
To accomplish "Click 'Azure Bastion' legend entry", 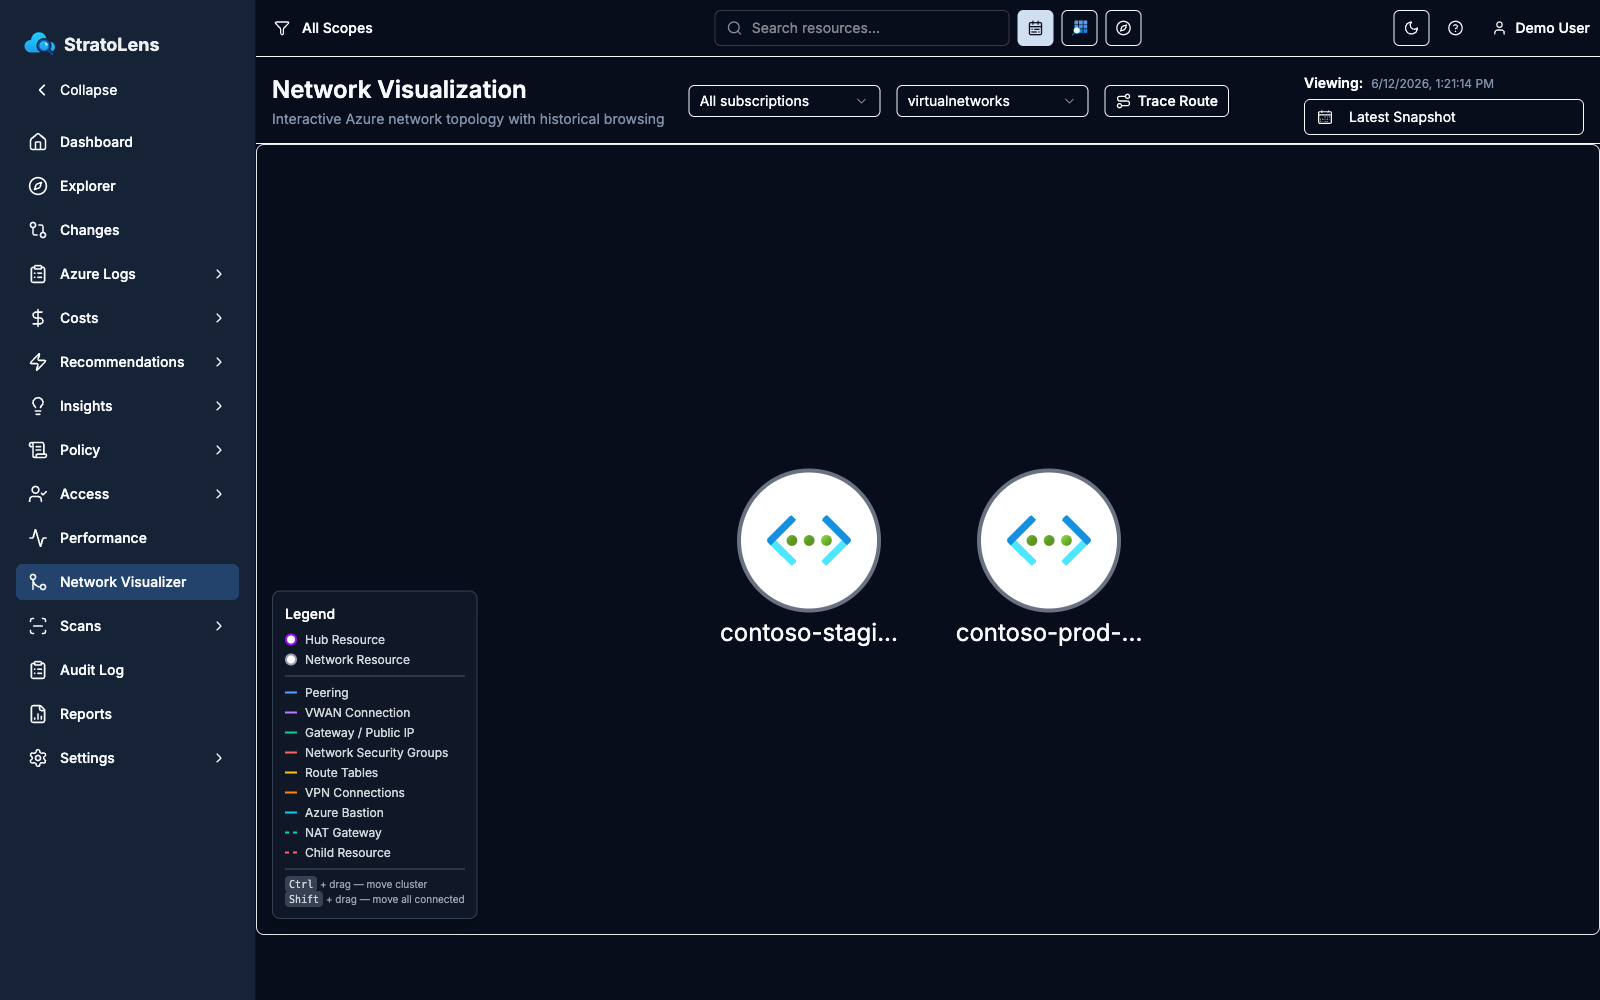I will pyautogui.click(x=344, y=813).
